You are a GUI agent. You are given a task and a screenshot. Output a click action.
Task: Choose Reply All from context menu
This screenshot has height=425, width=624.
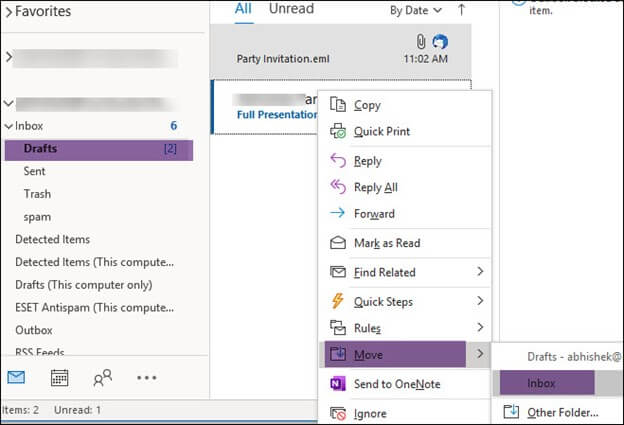coord(405,187)
